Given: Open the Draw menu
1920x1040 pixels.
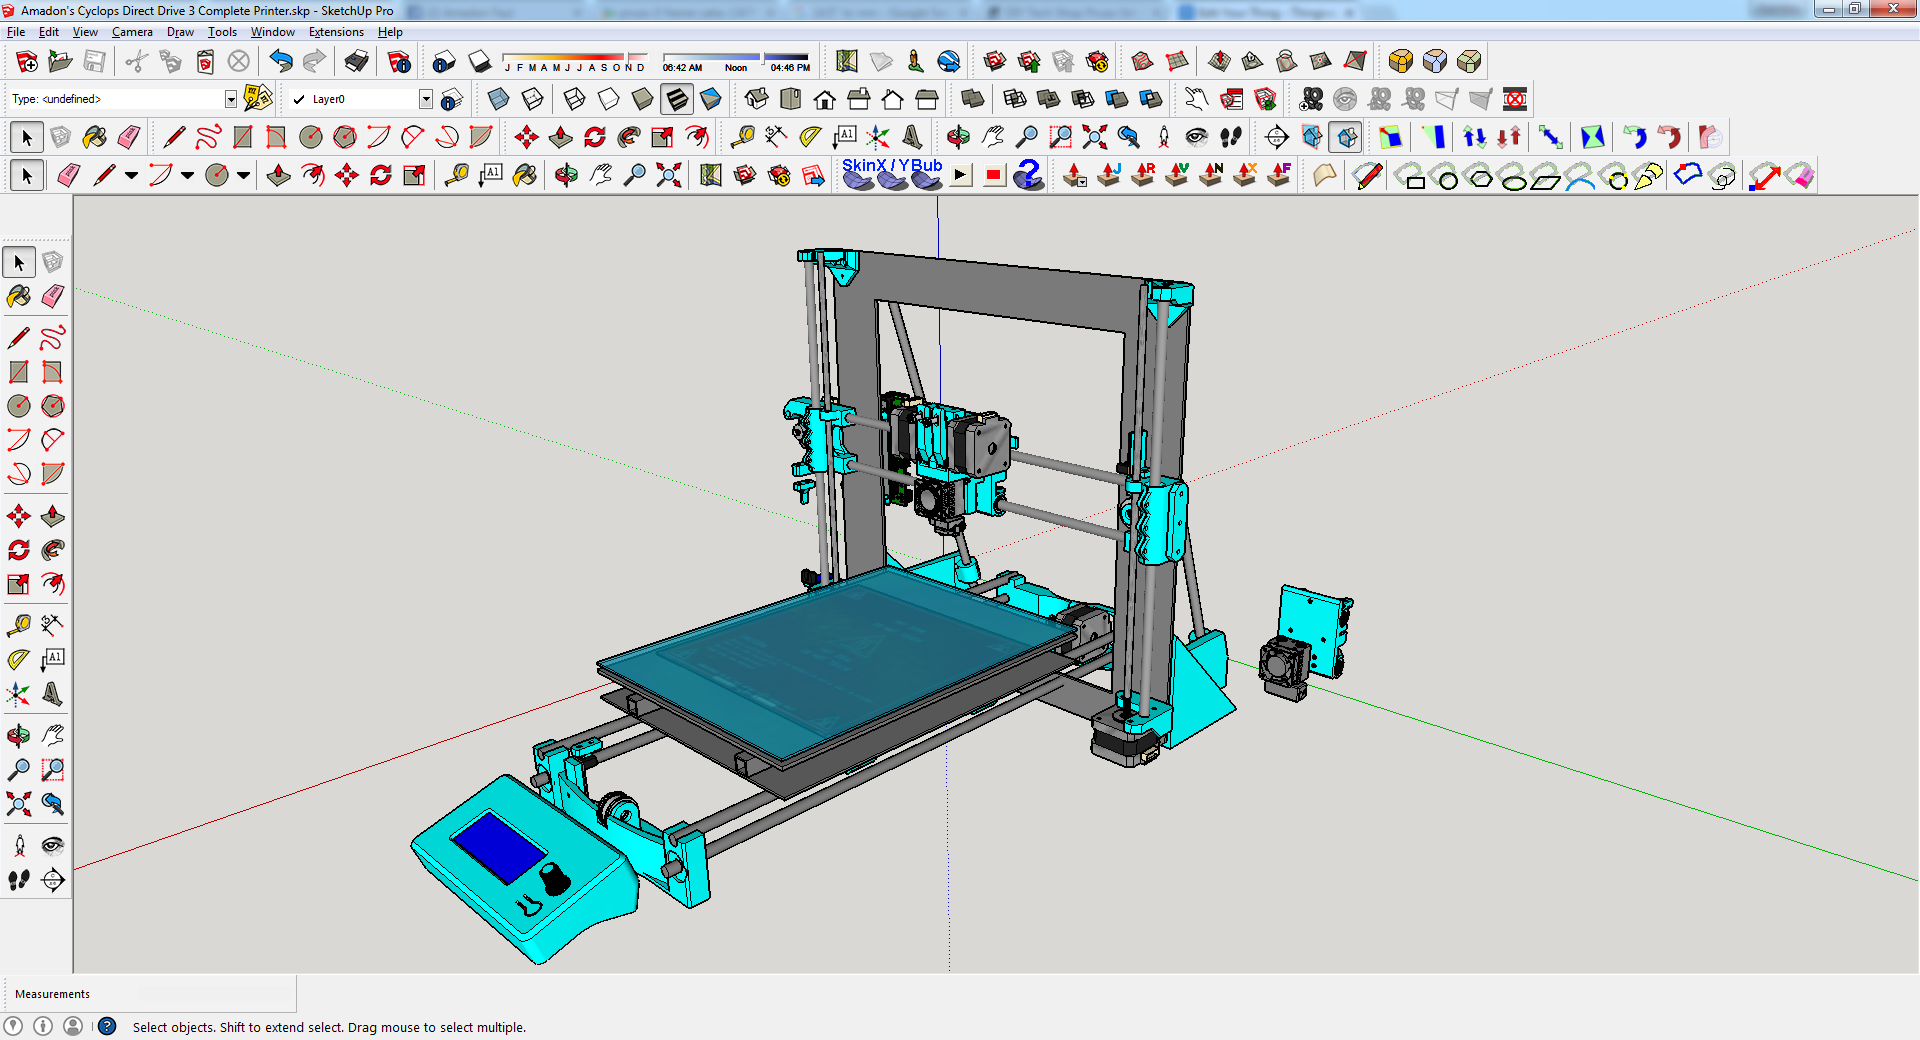Looking at the screenshot, I should click(x=180, y=32).
